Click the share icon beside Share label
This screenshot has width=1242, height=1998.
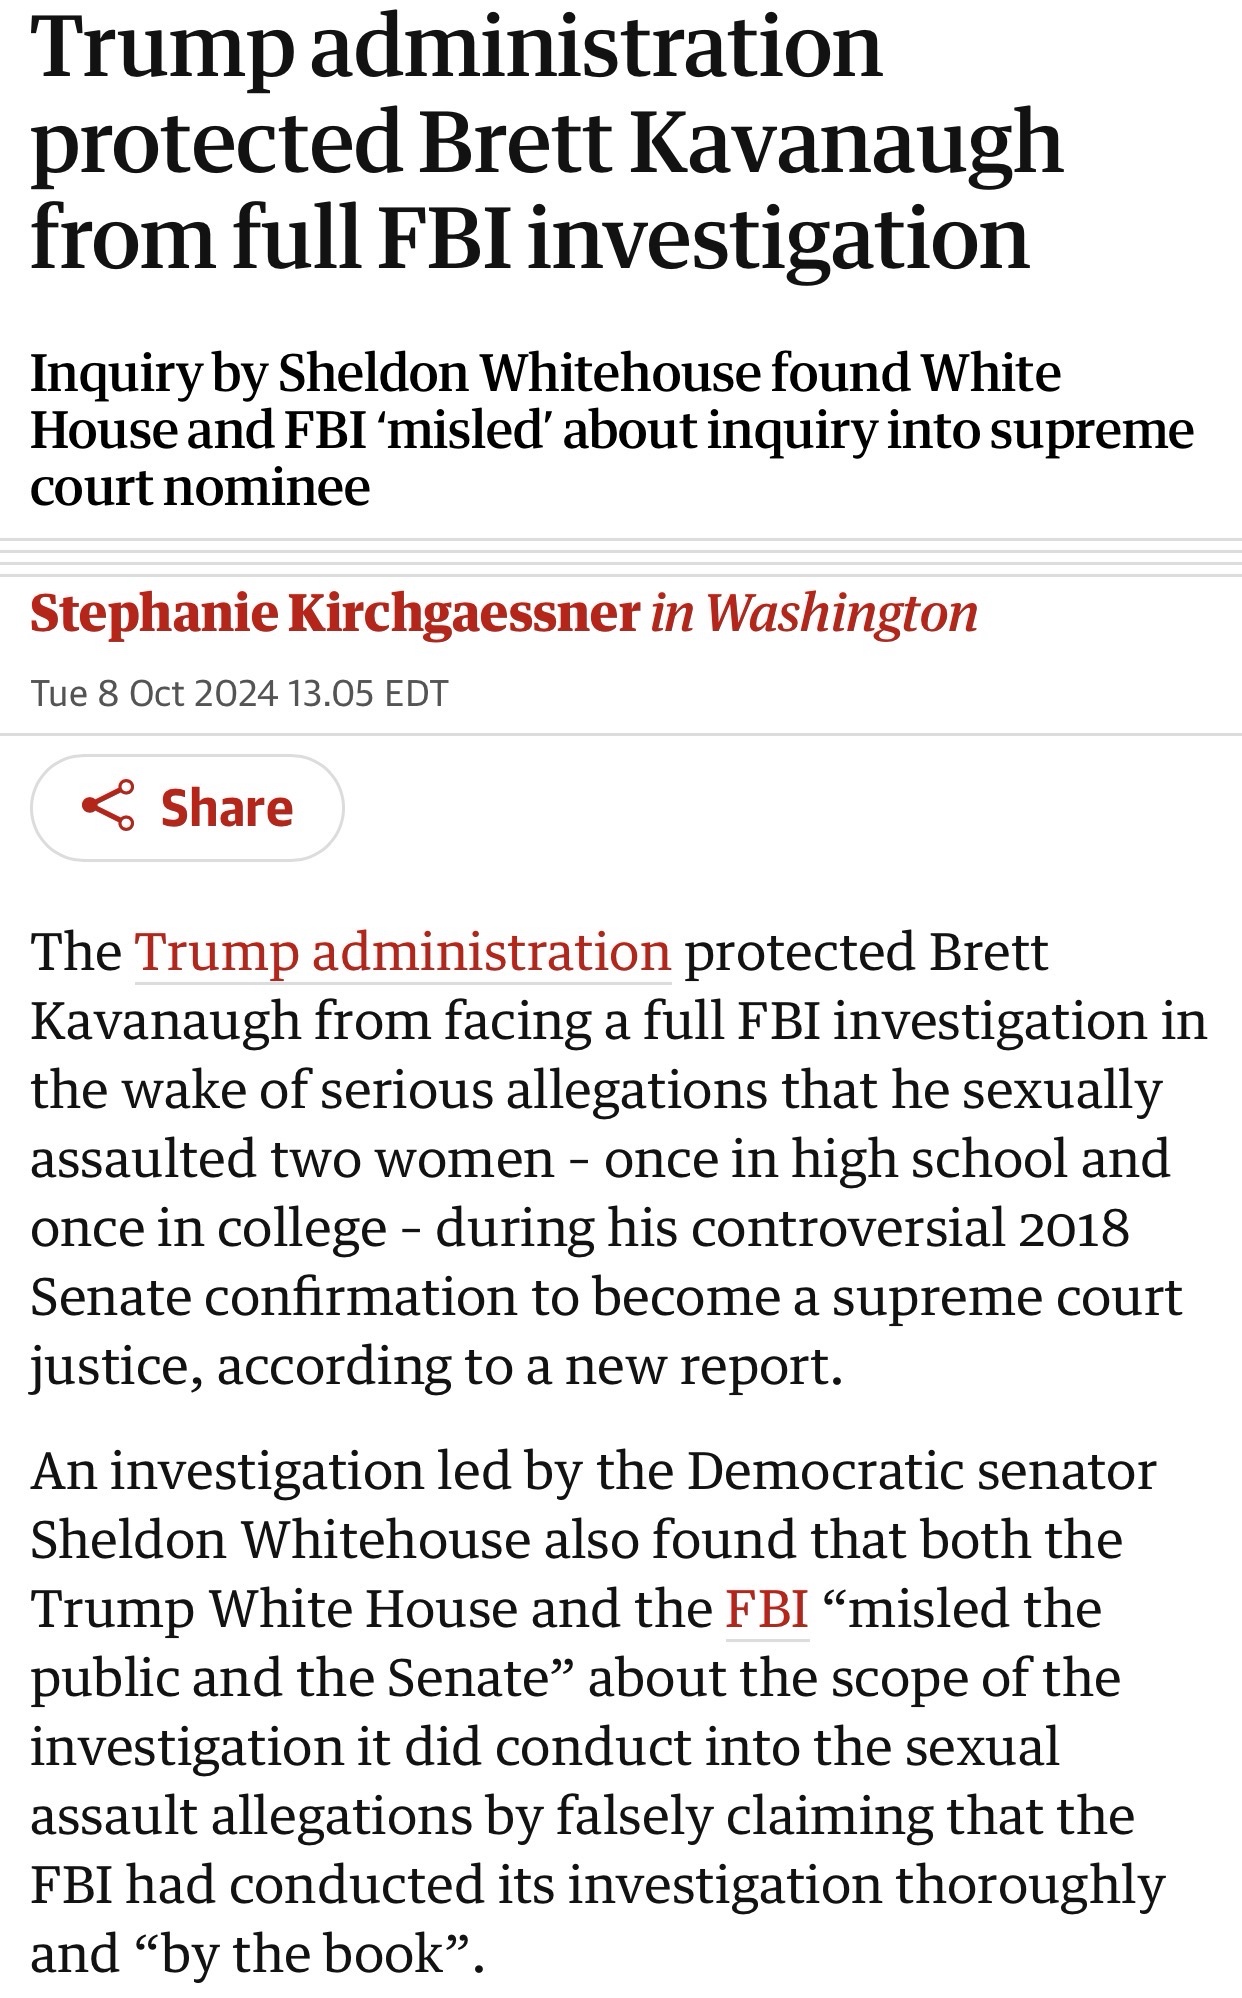[108, 806]
